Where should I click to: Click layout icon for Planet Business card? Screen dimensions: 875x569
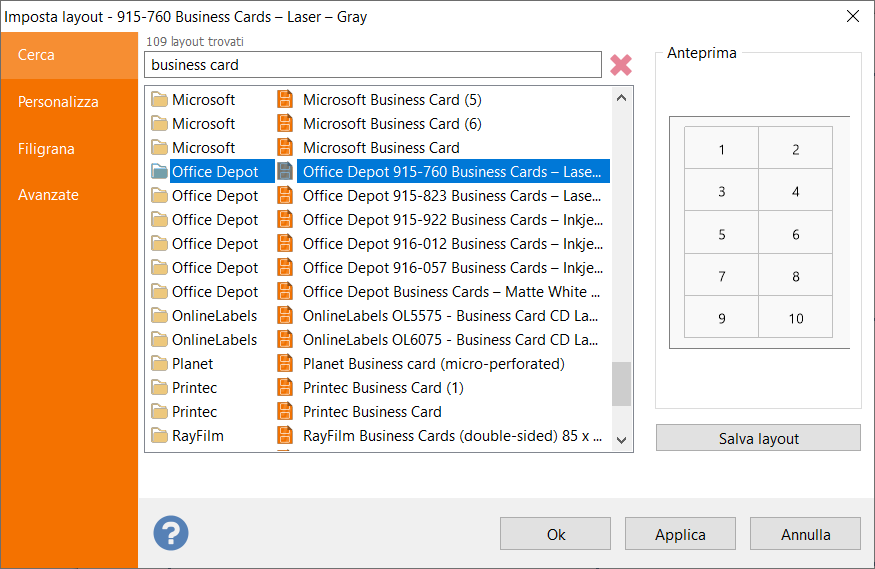pos(285,363)
